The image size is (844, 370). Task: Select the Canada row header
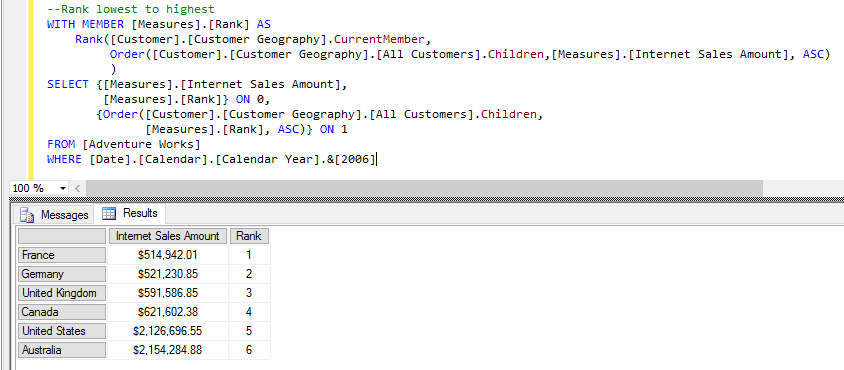62,312
